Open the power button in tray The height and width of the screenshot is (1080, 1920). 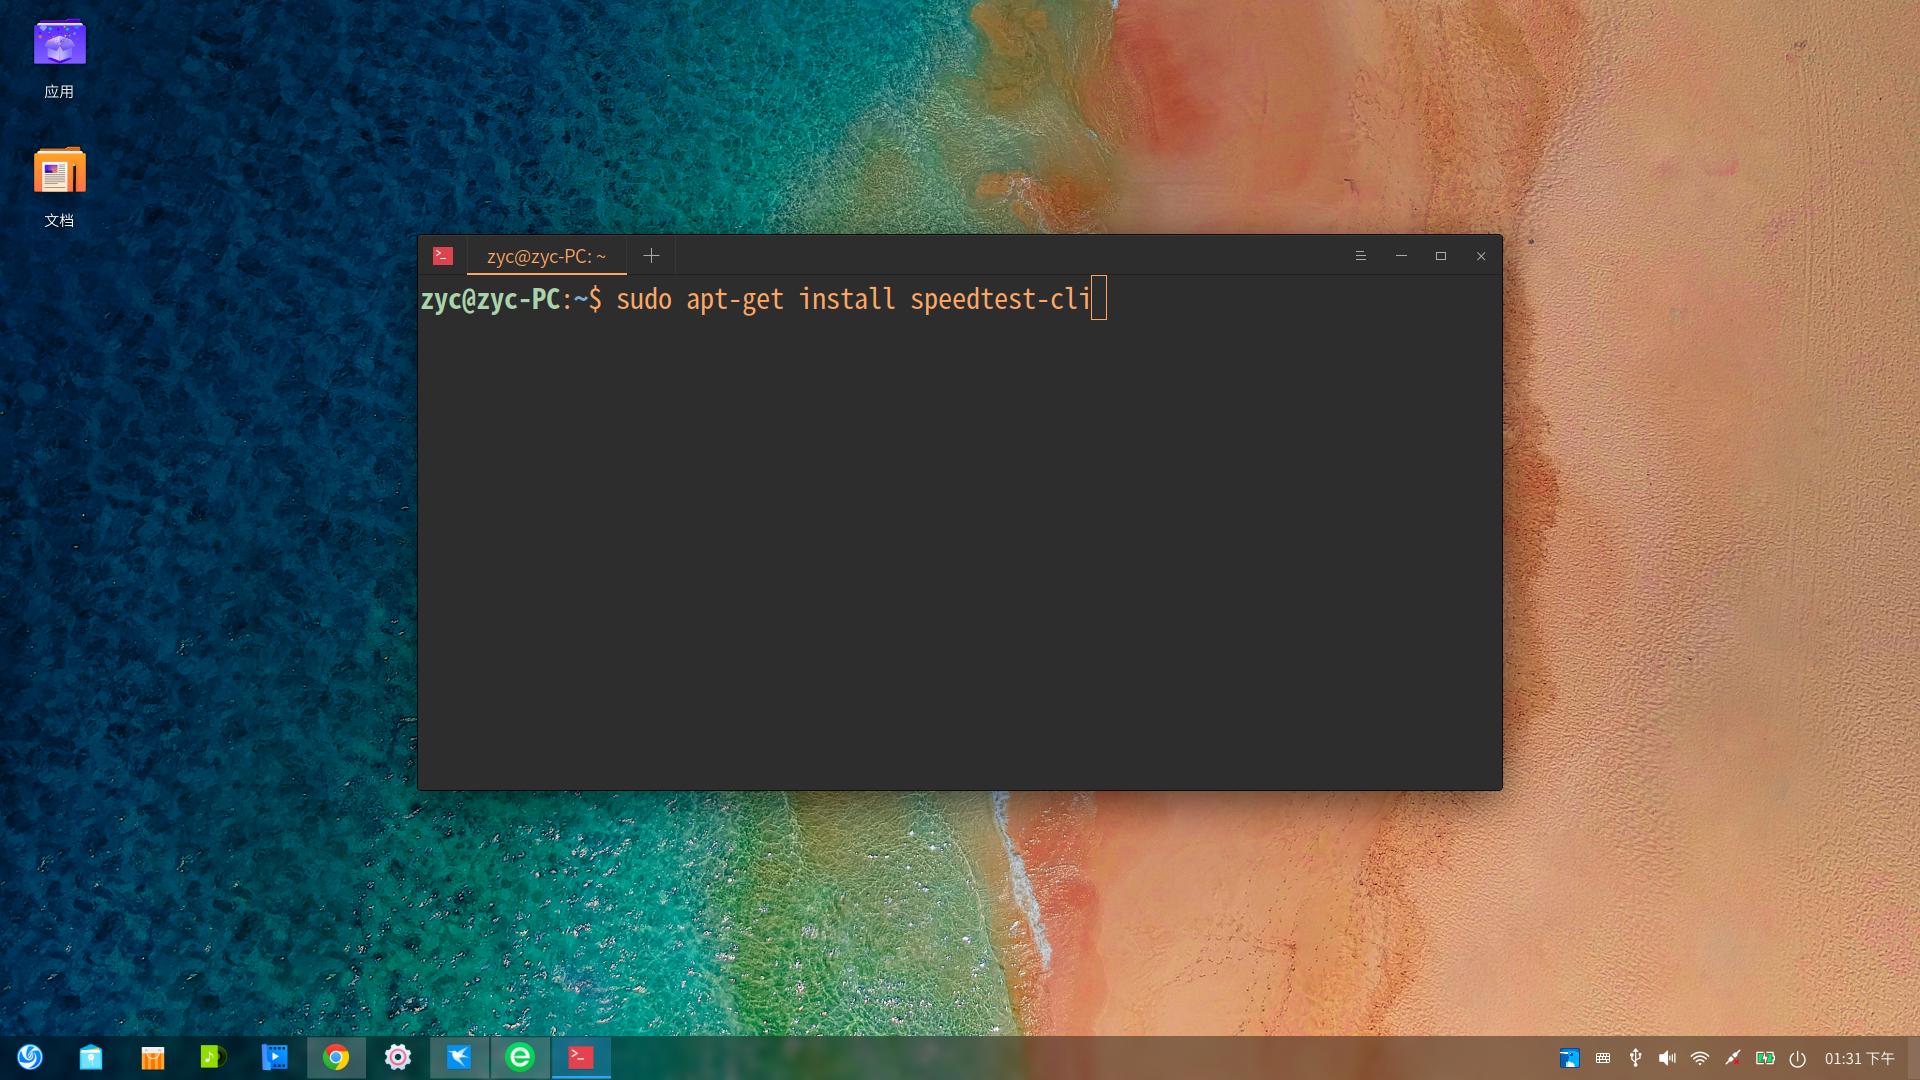coord(1797,1058)
